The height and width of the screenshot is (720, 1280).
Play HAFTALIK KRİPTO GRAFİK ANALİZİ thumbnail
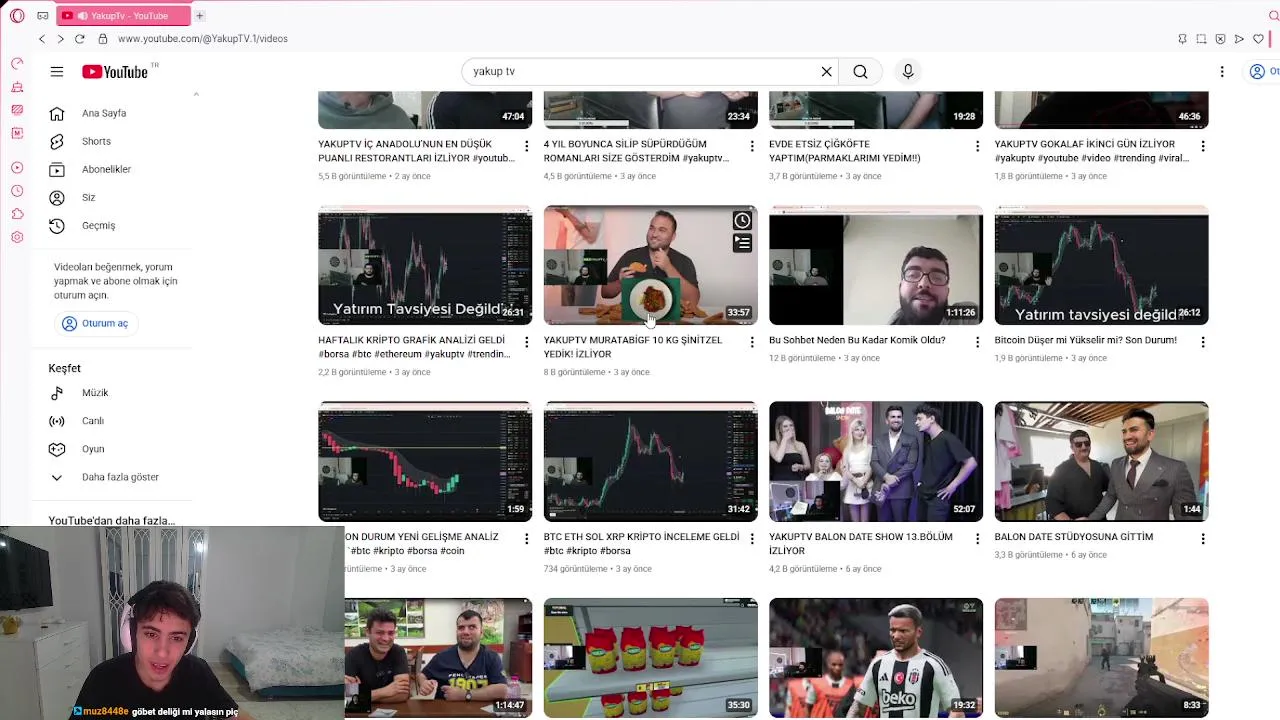coord(425,266)
